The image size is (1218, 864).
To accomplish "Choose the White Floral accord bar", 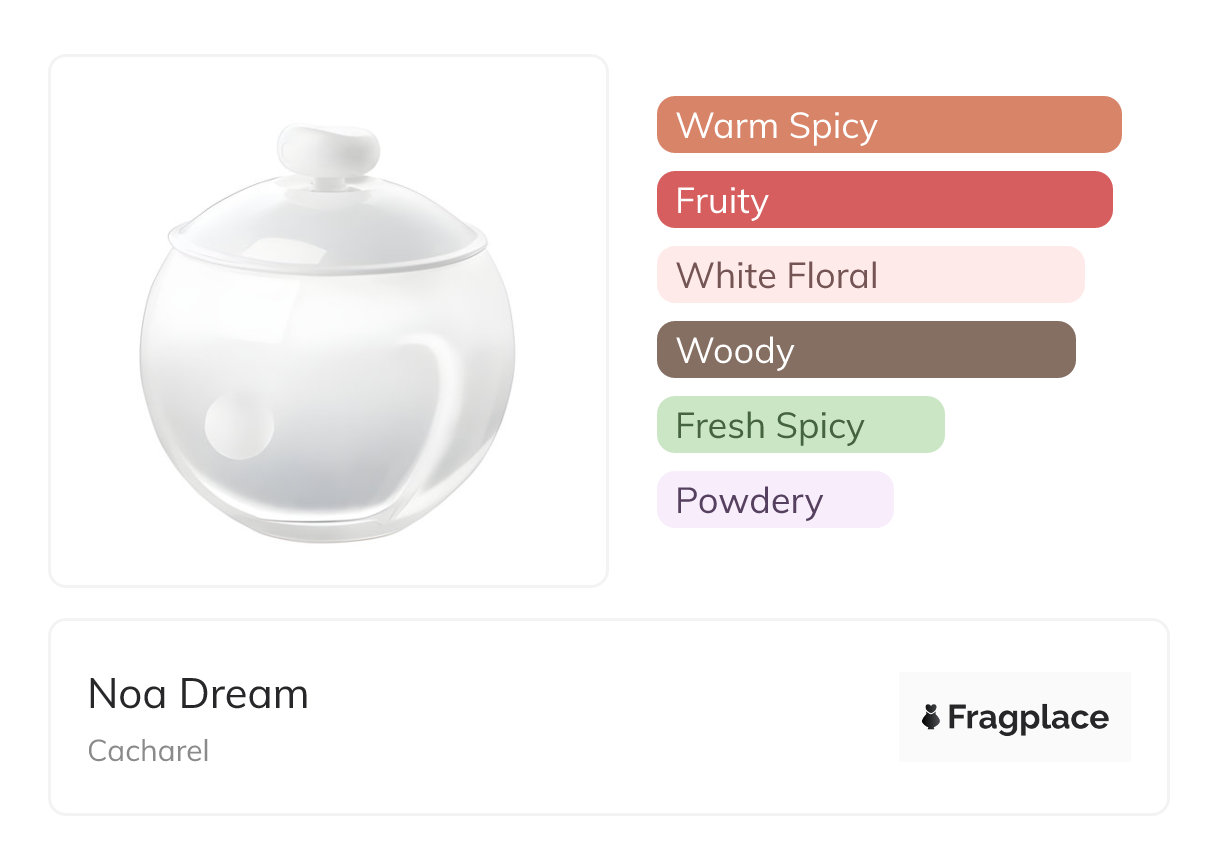I will pos(870,275).
